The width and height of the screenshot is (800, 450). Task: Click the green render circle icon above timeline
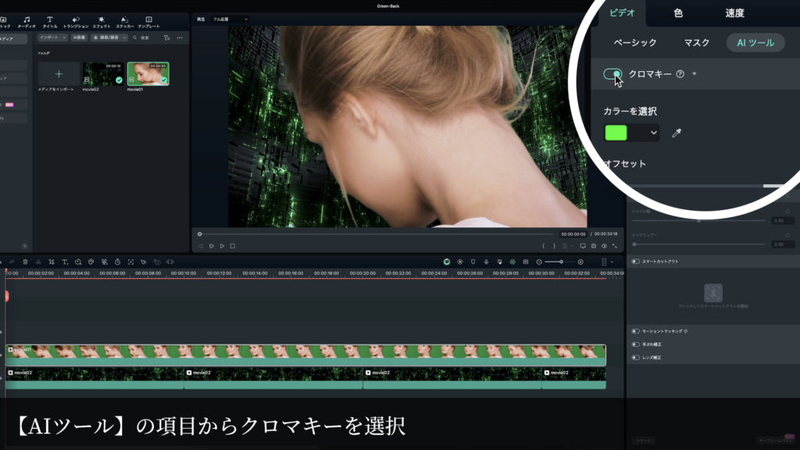pos(447,262)
